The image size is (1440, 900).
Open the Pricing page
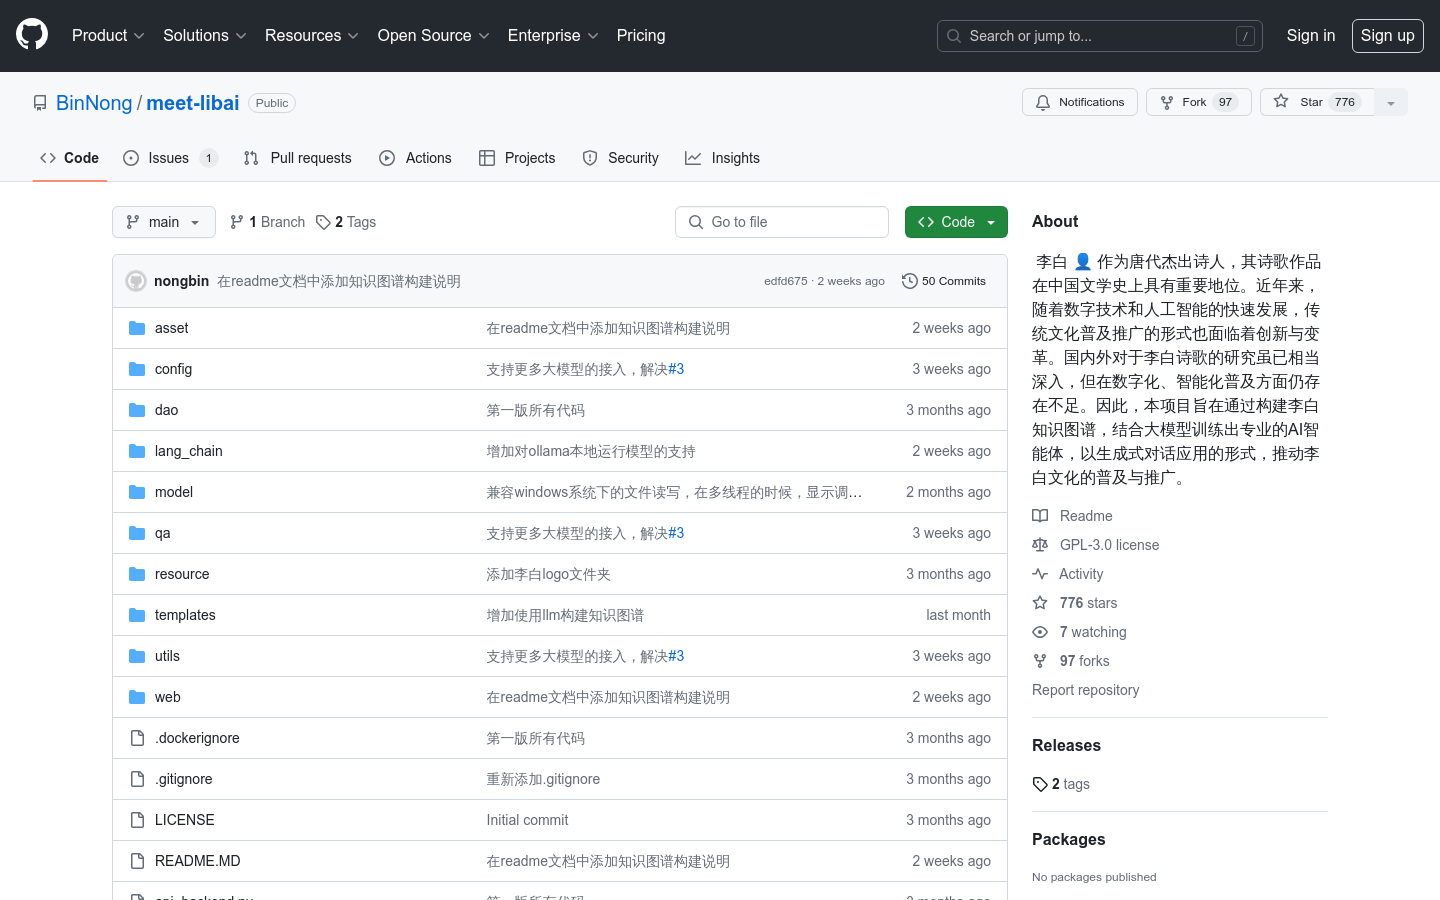[x=641, y=36]
